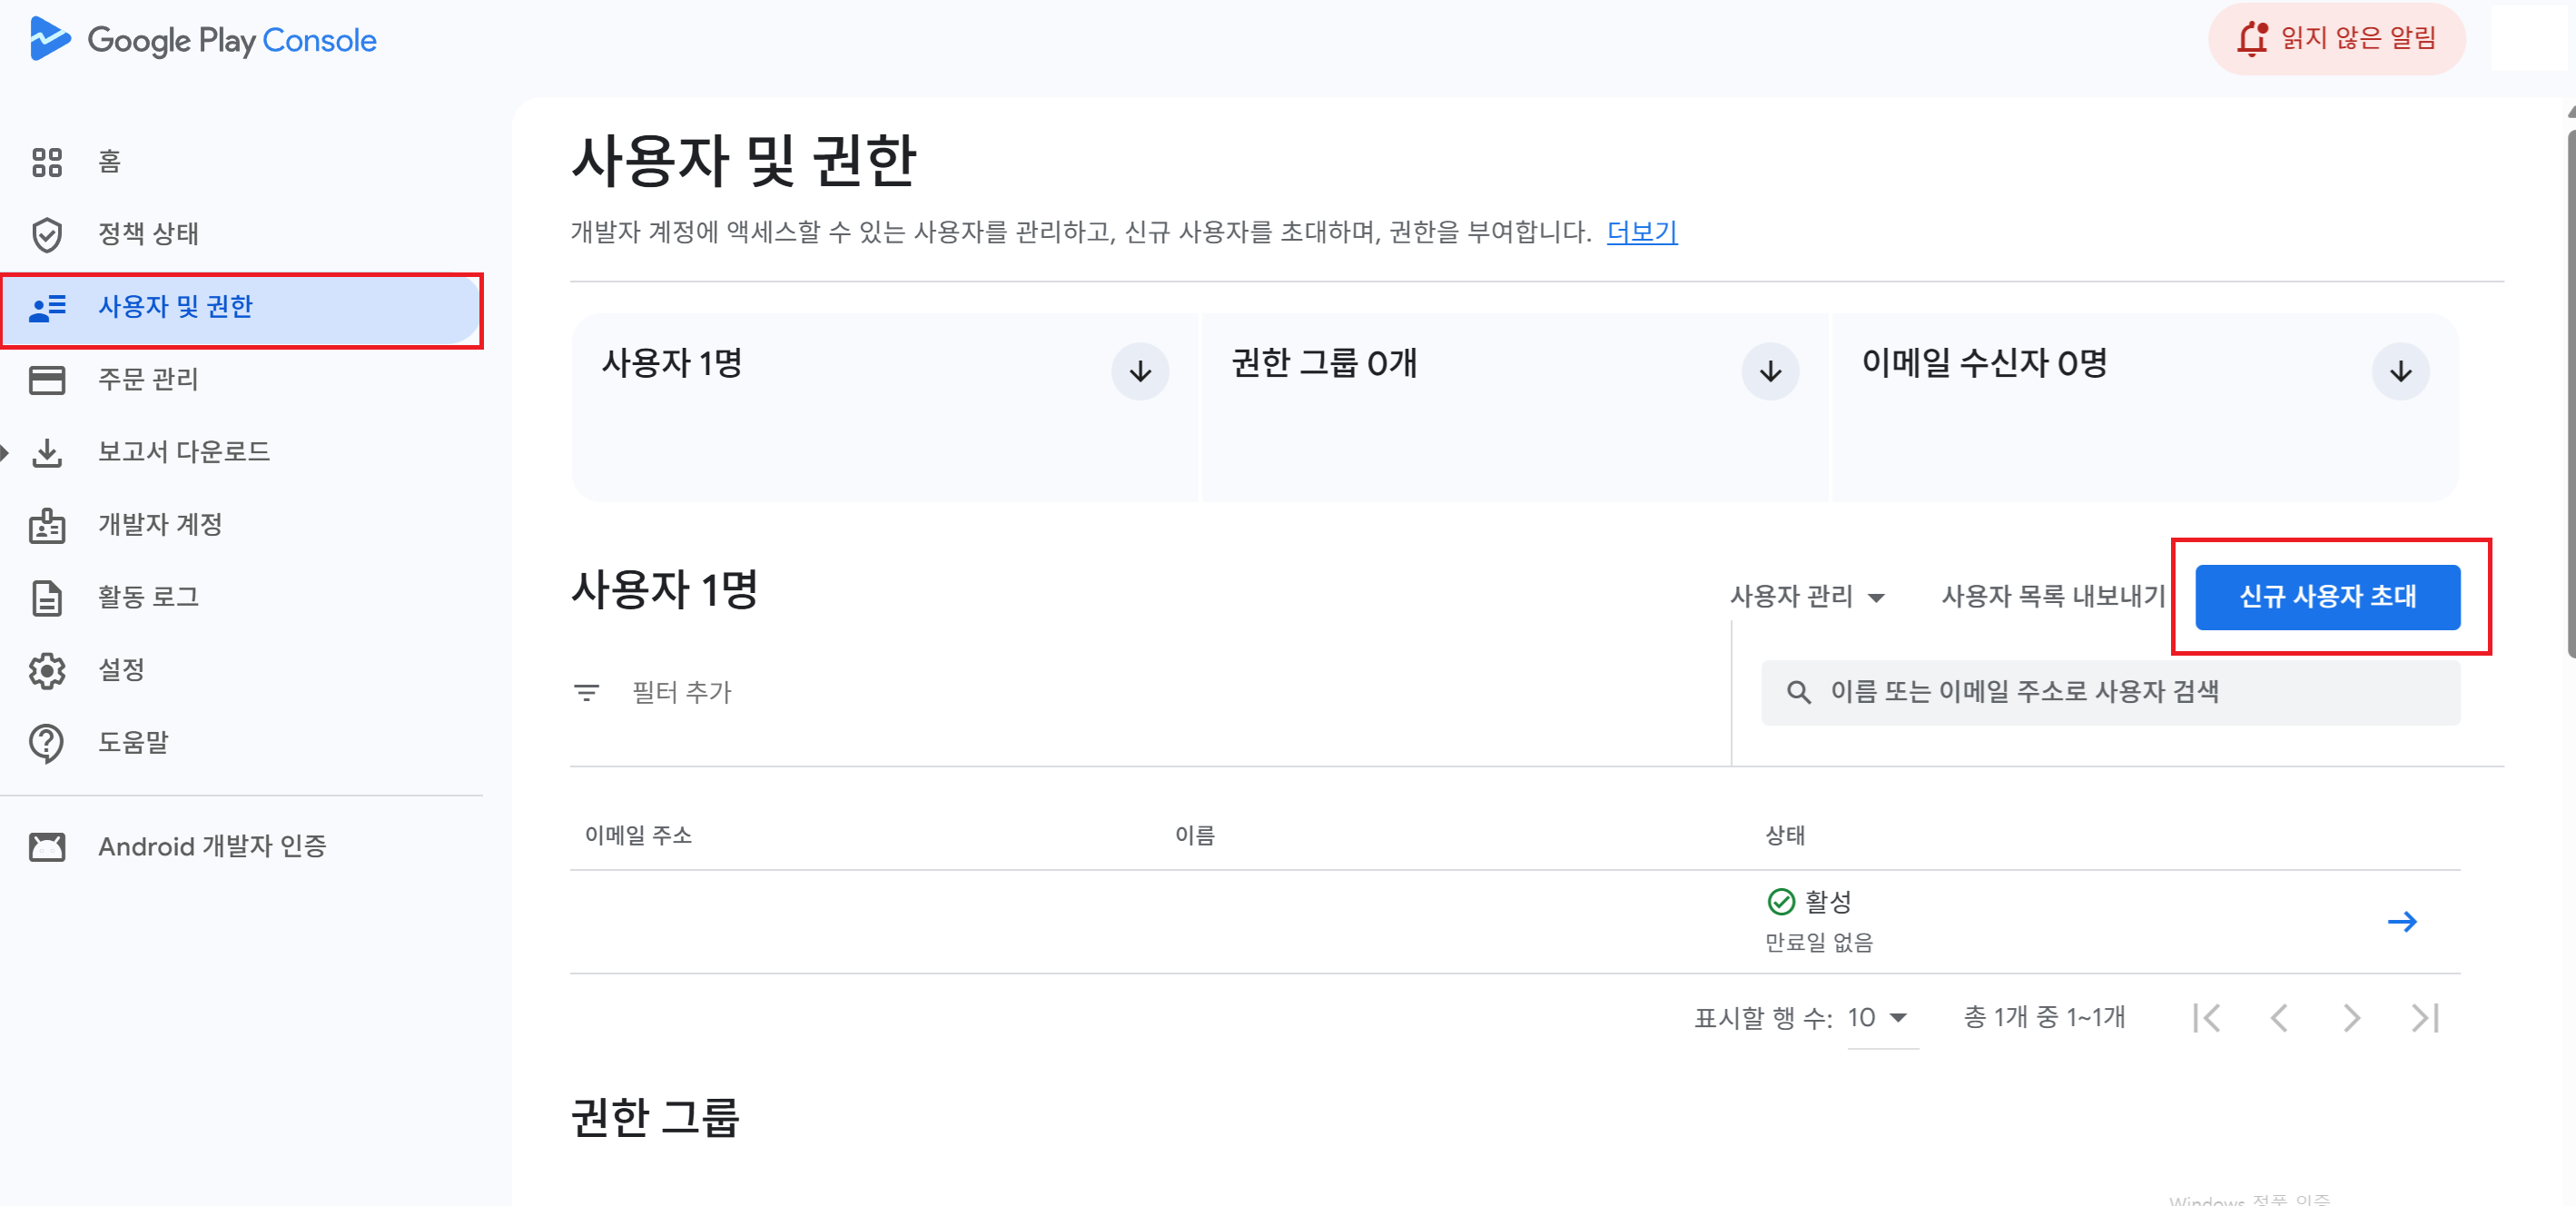The image size is (2576, 1206).
Task: Click the 주문 관리 card icon
Action: click(x=47, y=380)
